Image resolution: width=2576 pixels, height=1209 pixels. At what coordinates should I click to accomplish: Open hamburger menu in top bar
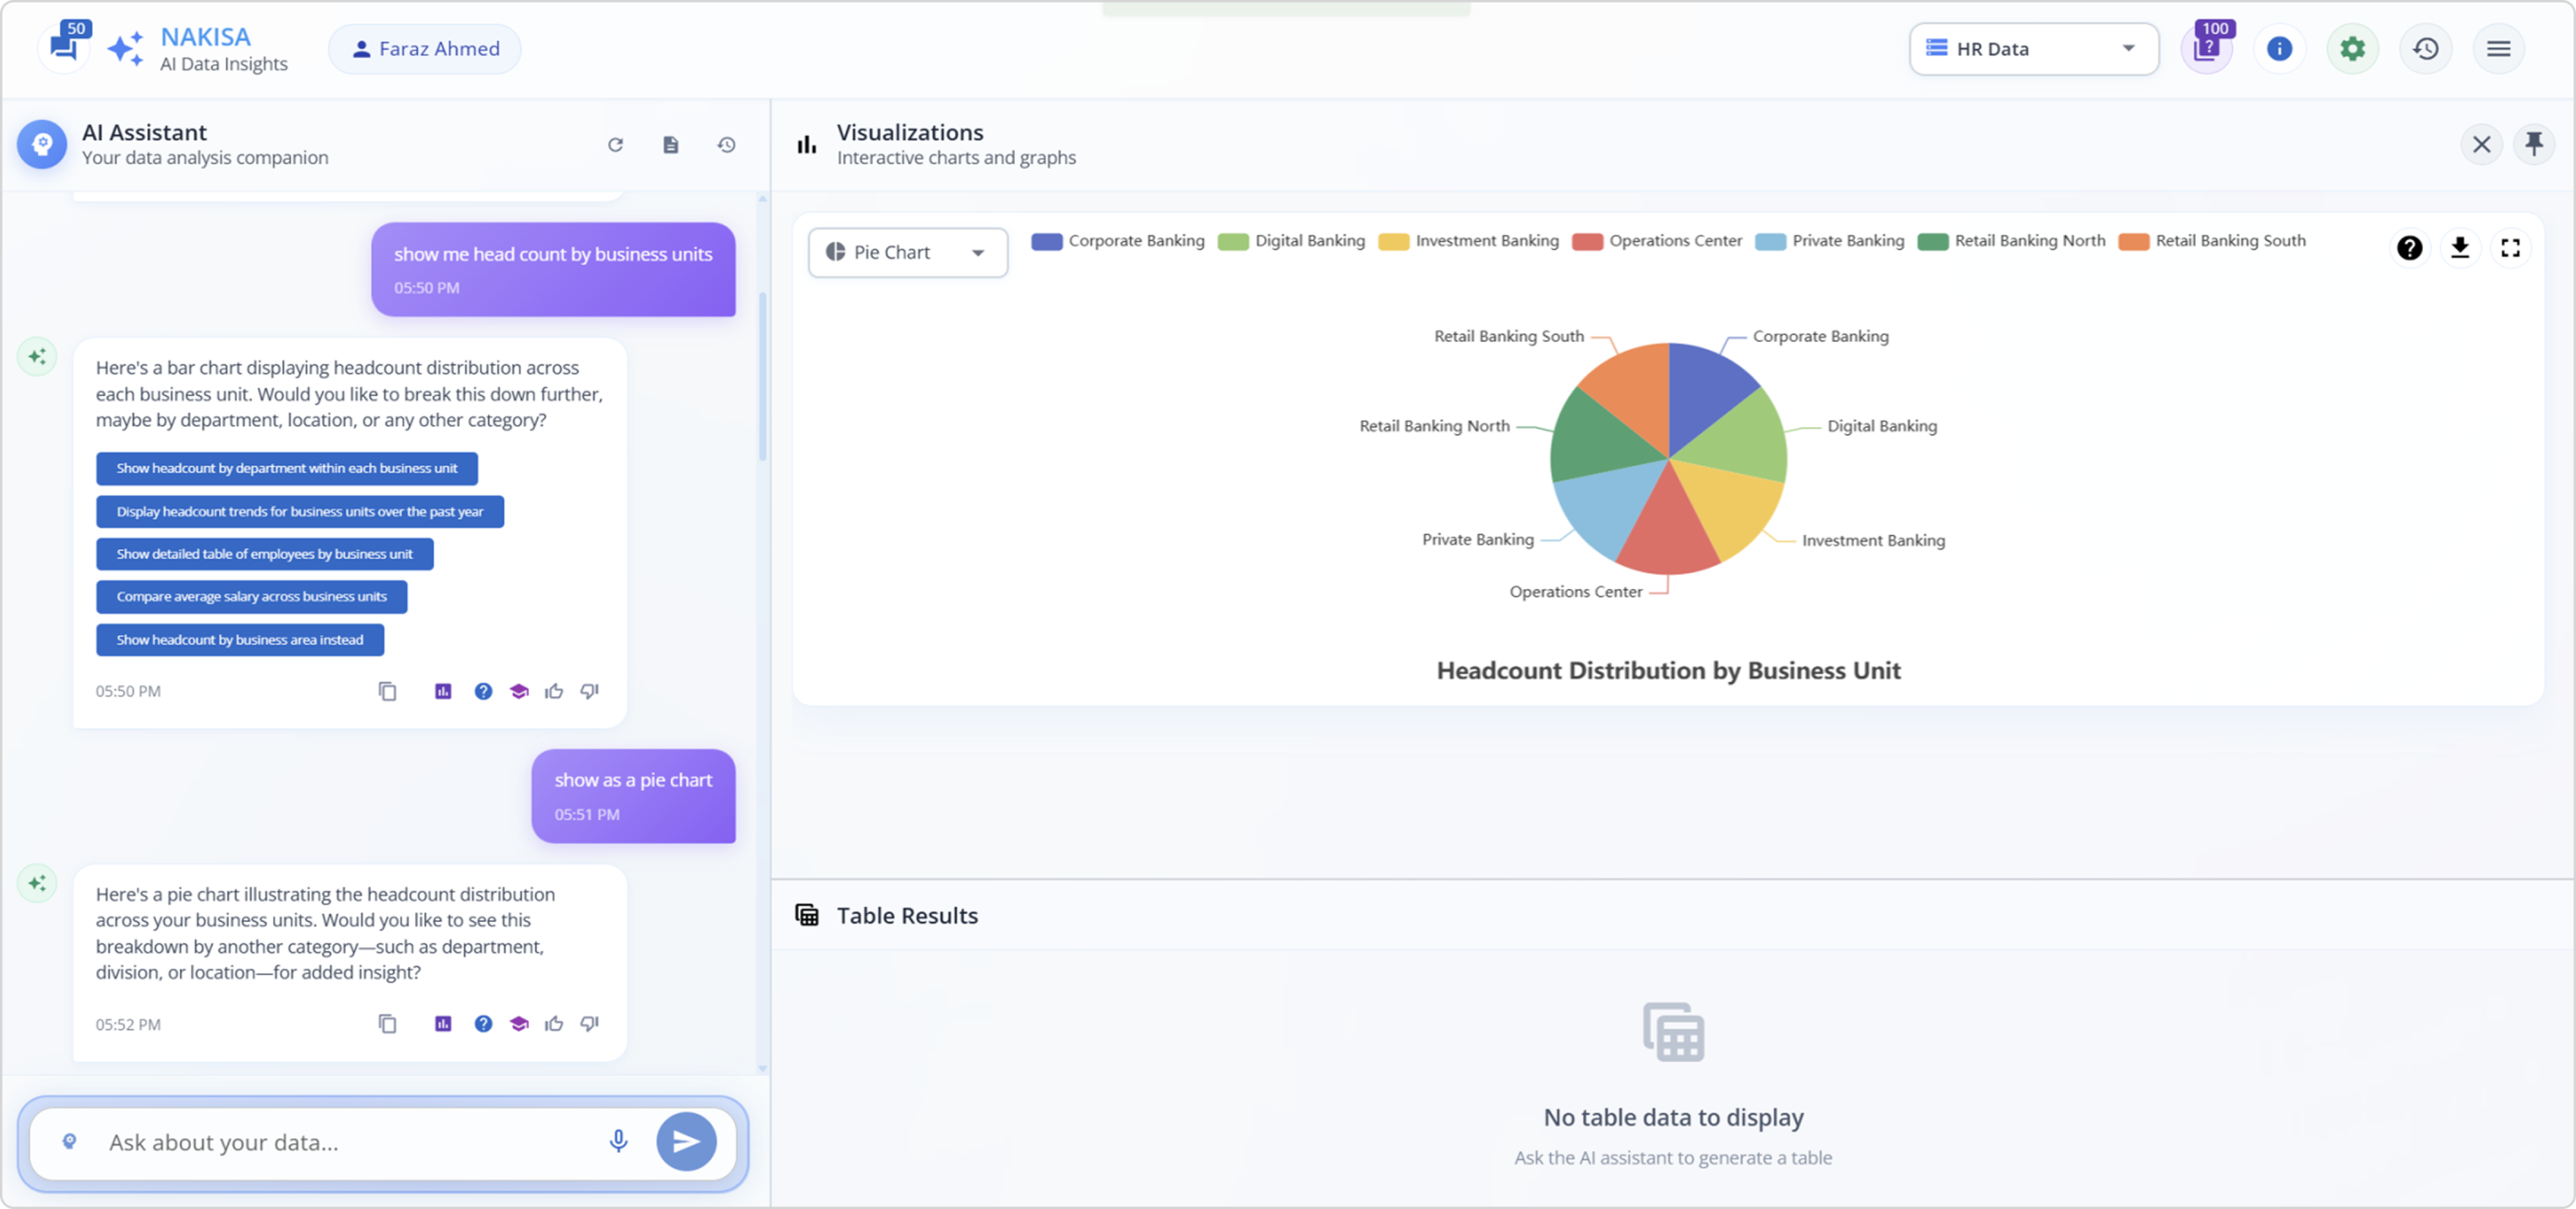(2498, 48)
